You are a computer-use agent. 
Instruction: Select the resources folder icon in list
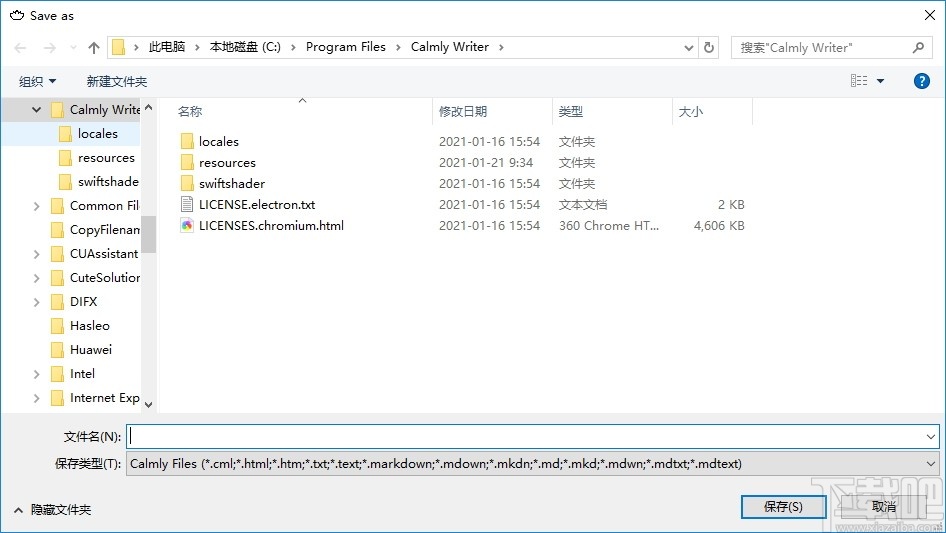[187, 162]
